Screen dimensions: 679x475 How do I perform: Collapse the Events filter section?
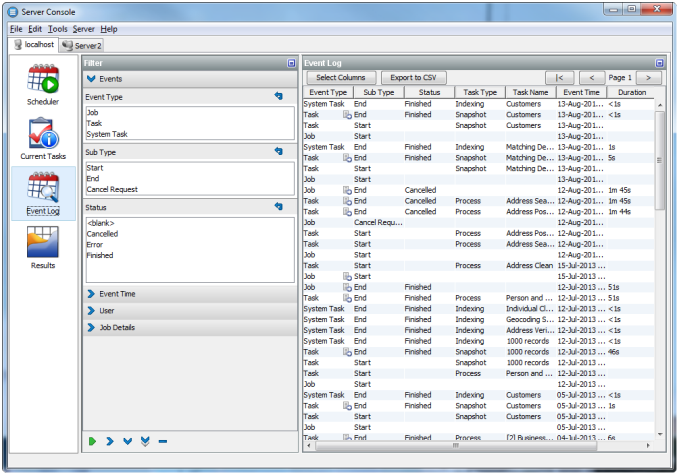pos(91,79)
